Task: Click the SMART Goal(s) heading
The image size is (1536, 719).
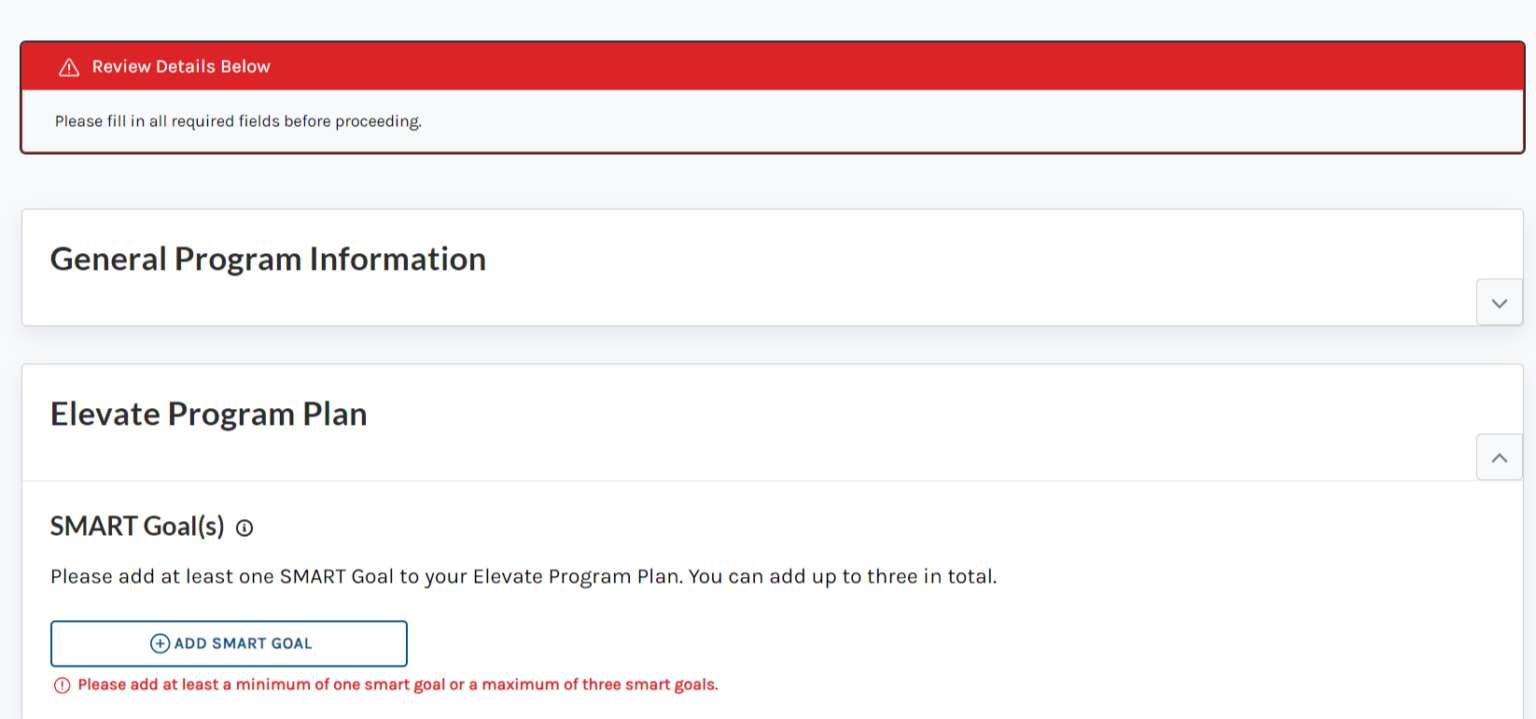Action: point(137,526)
